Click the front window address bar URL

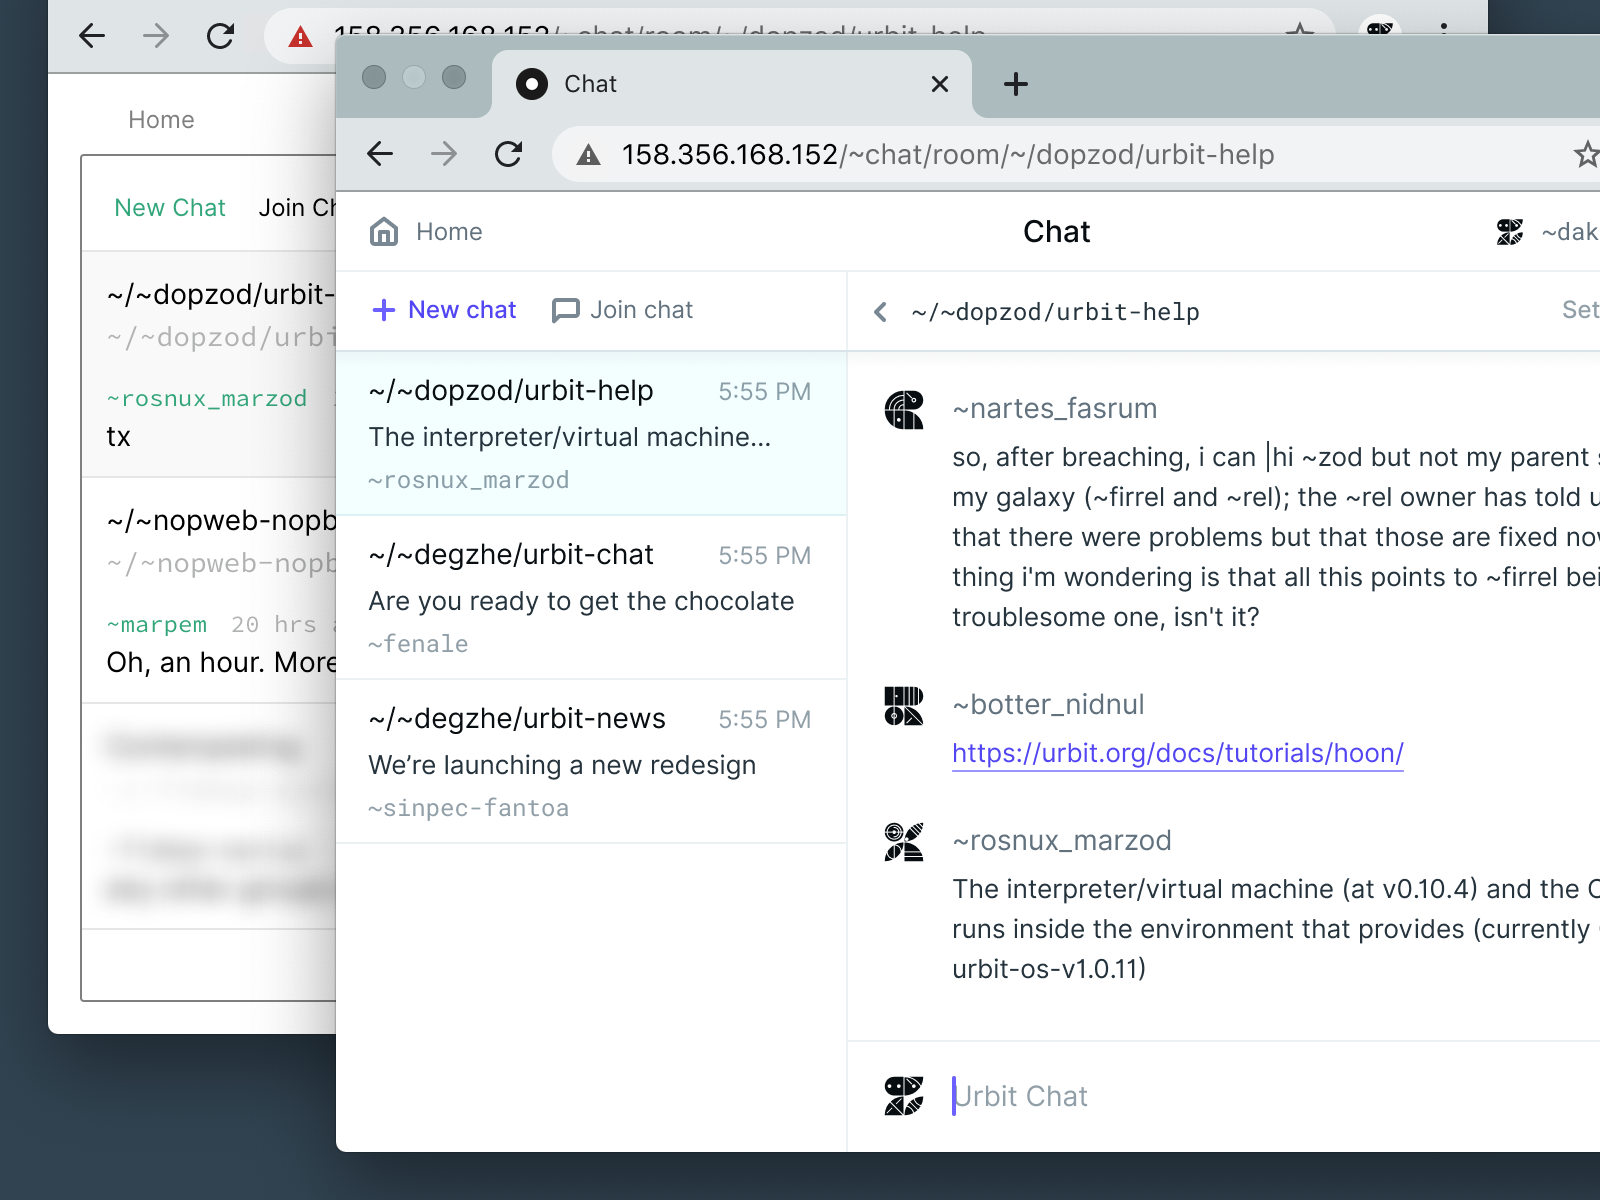coord(948,155)
